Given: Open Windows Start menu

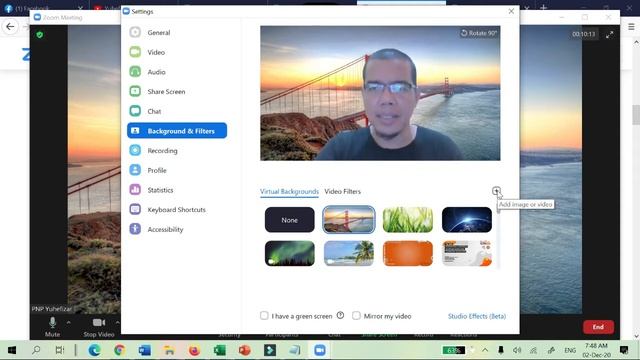Looking at the screenshot, I should coord(12,350).
